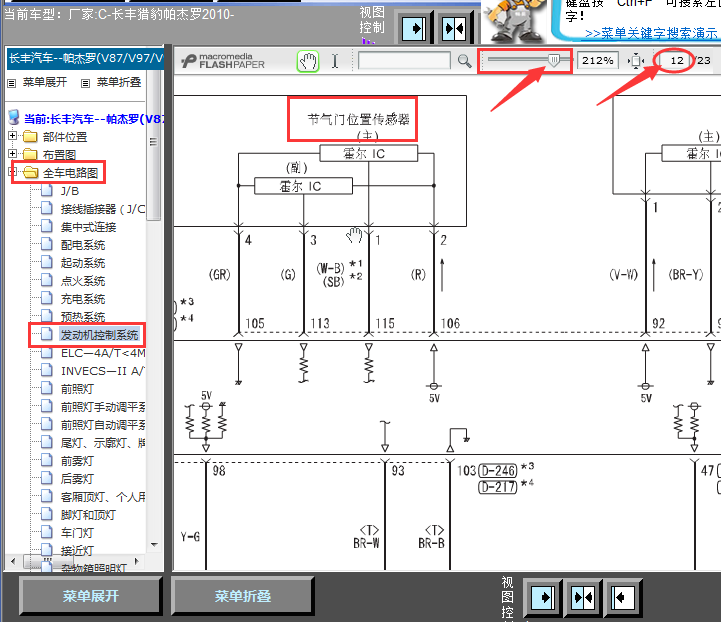The image size is (721, 622).
Task: Click the current vehicle 长丰汽车--帕杰罗 link
Action: (x=93, y=119)
